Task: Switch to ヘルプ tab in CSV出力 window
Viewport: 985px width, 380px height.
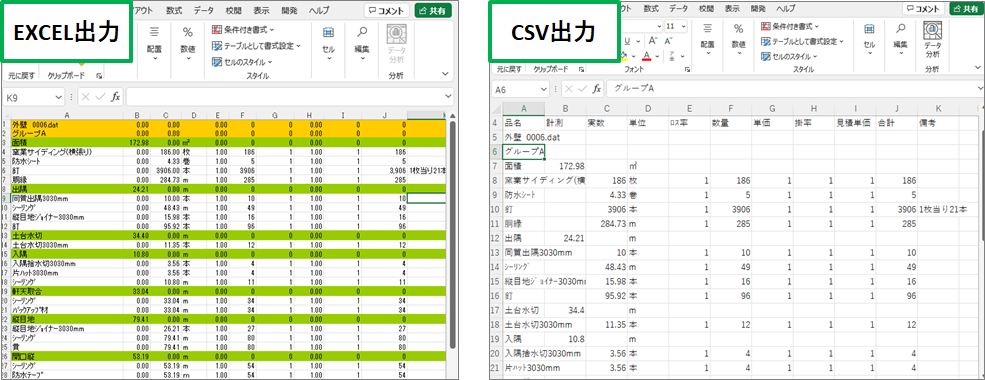Action: coord(786,9)
